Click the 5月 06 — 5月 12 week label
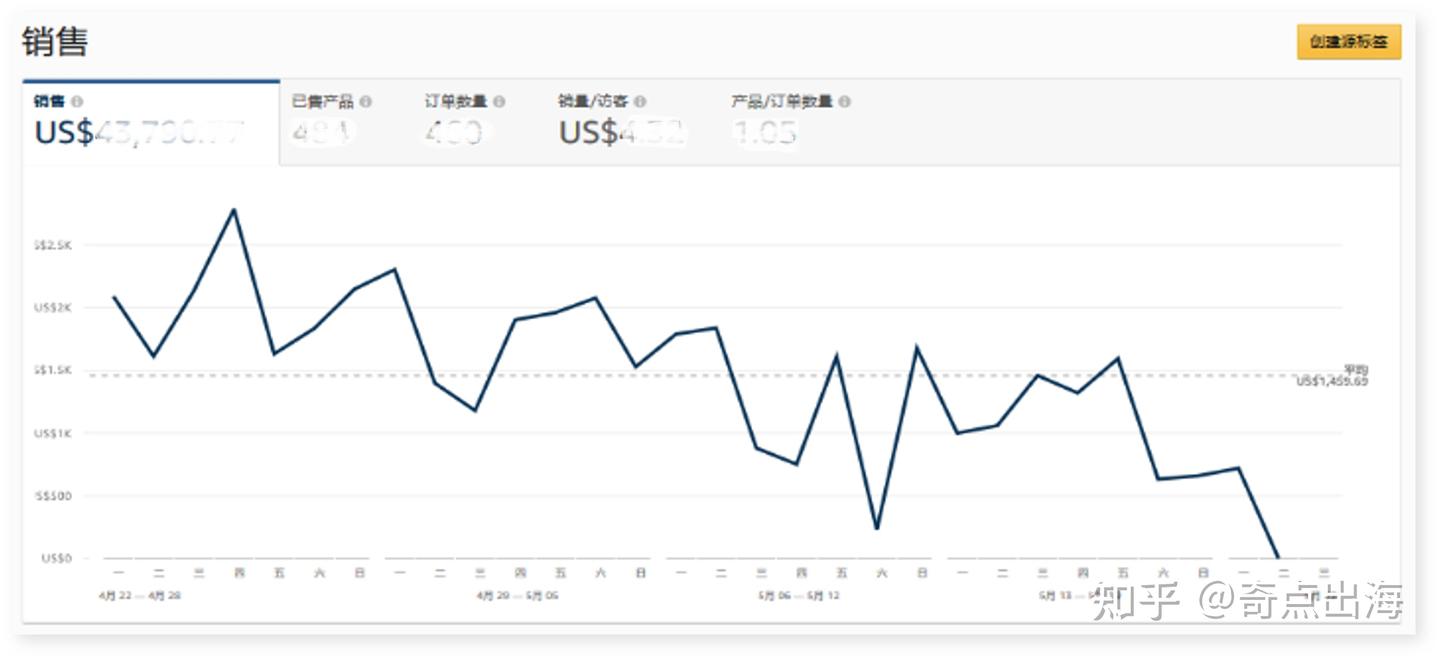 coord(799,596)
